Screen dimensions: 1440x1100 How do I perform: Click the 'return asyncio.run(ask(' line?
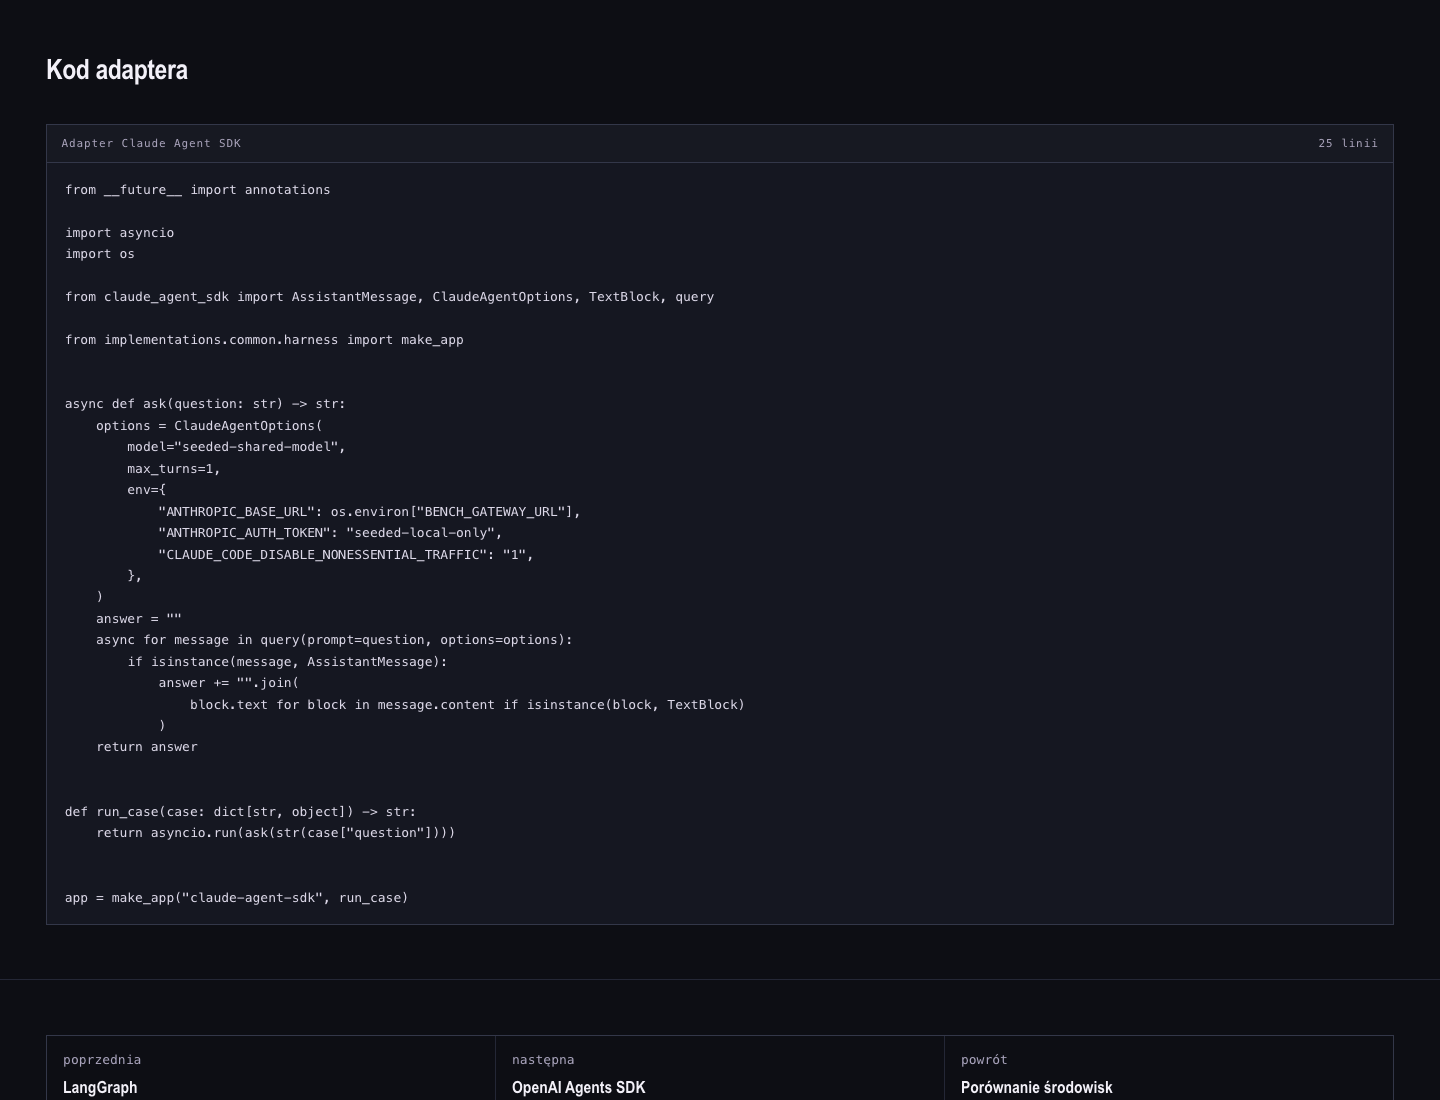pos(275,833)
